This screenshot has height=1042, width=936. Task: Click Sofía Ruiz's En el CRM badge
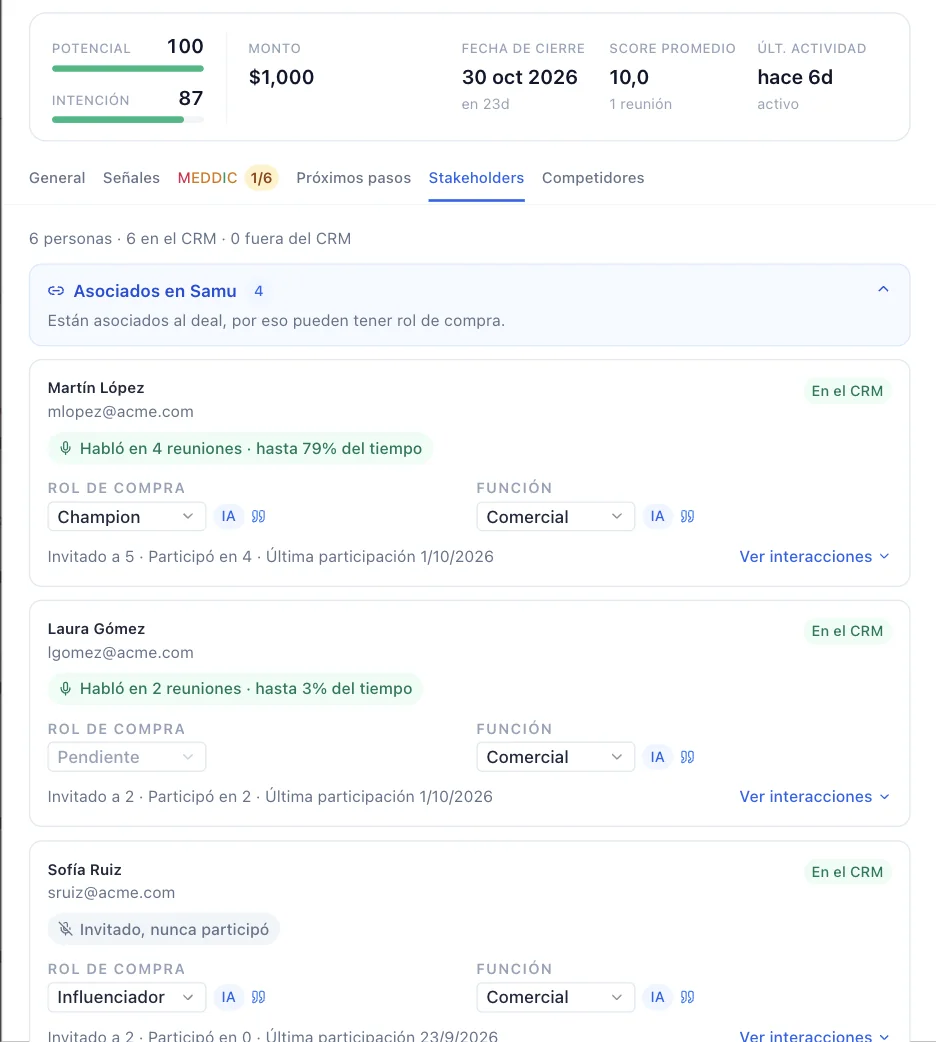coord(847,872)
